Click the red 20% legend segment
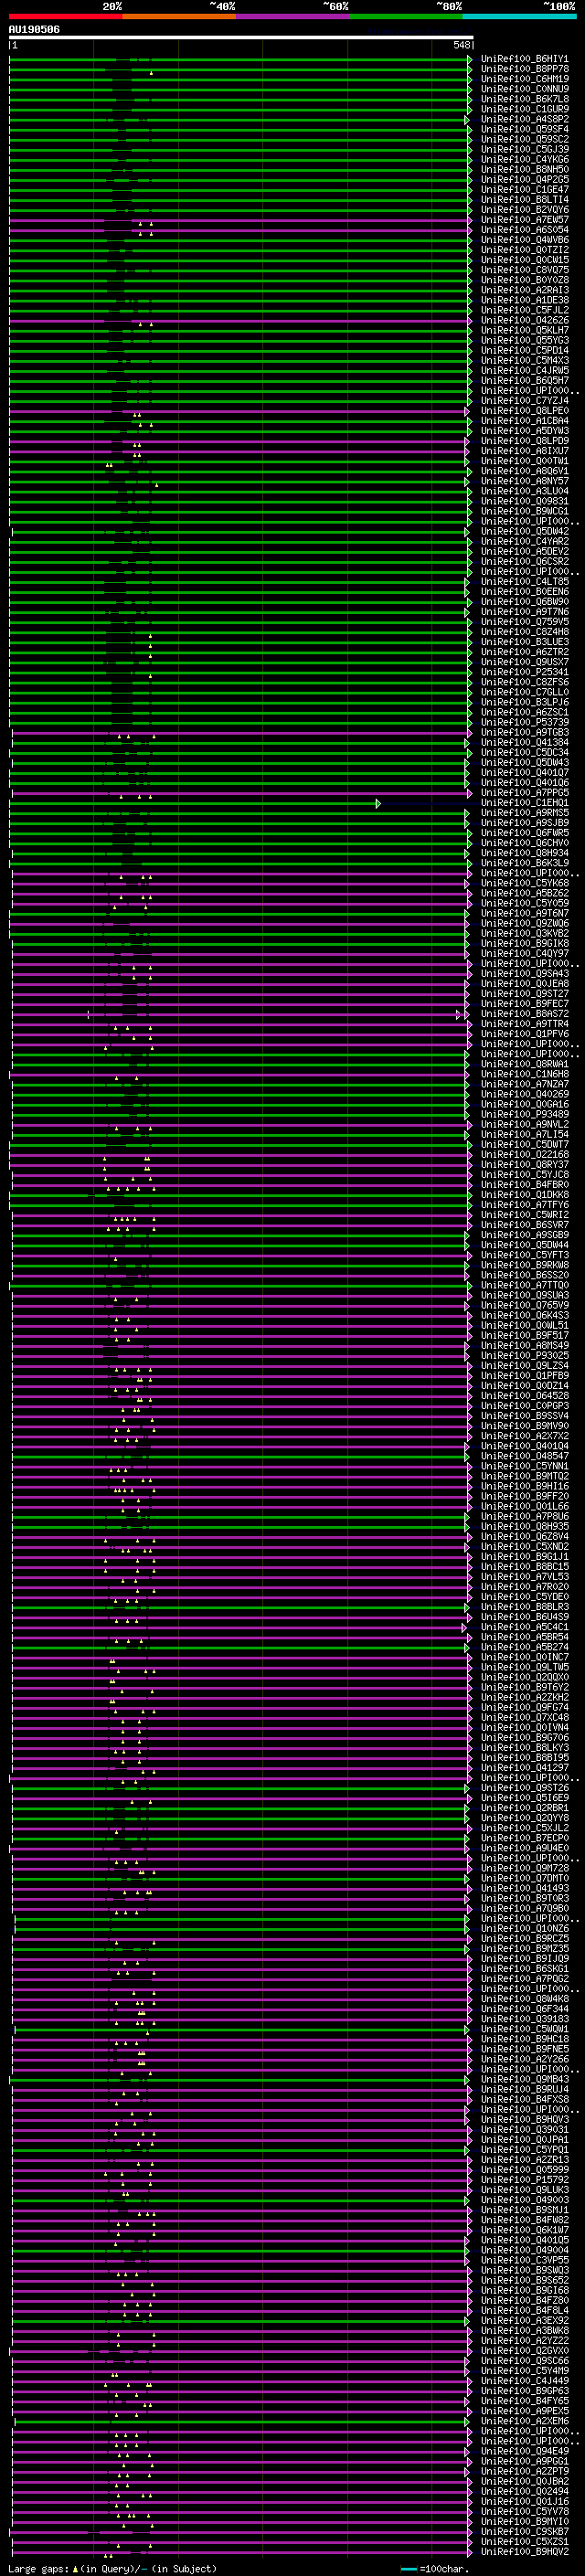The height and width of the screenshot is (2576, 585). pyautogui.click(x=65, y=16)
